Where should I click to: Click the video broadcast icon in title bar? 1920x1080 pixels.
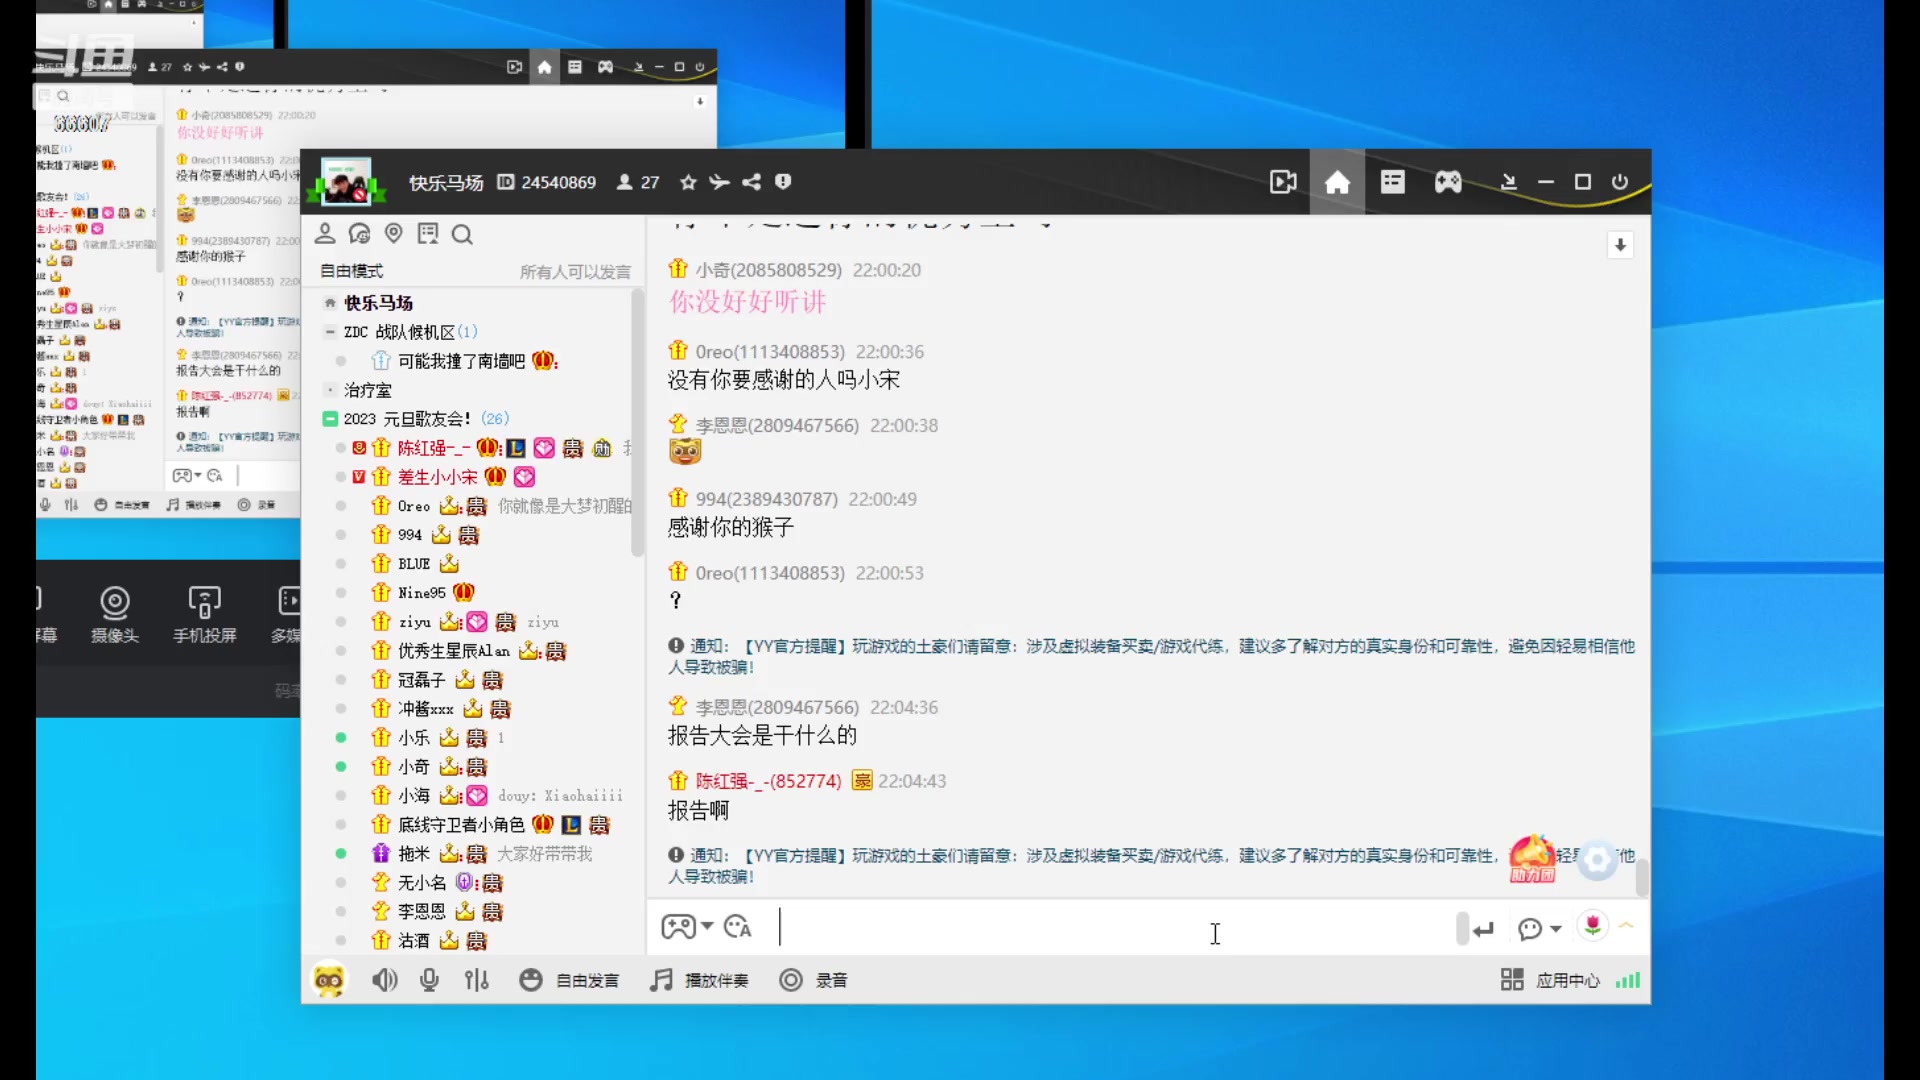1283,182
